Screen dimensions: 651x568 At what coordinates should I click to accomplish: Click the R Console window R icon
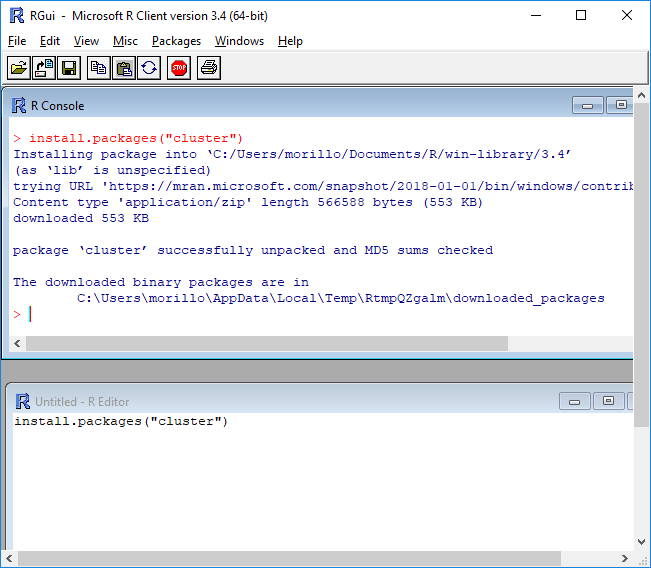(19, 105)
